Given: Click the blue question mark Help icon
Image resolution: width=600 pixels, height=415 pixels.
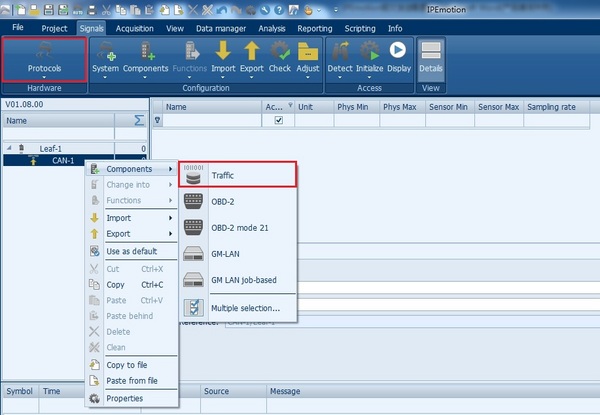Looking at the screenshot, I should 279,10.
